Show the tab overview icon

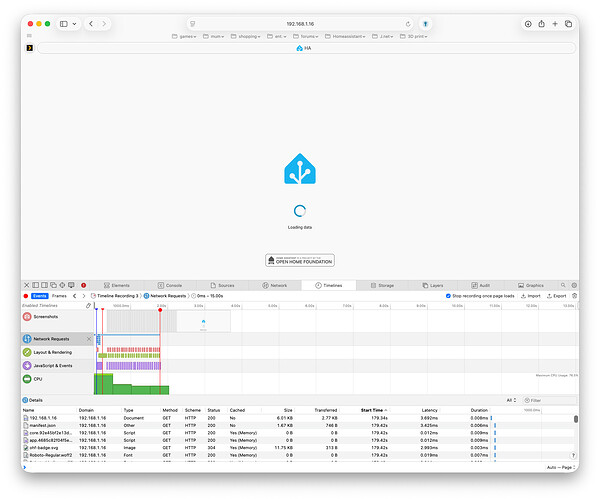(569, 24)
